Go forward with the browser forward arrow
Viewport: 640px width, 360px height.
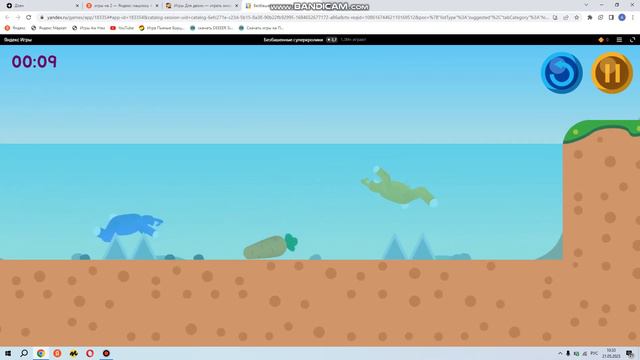coord(18,18)
